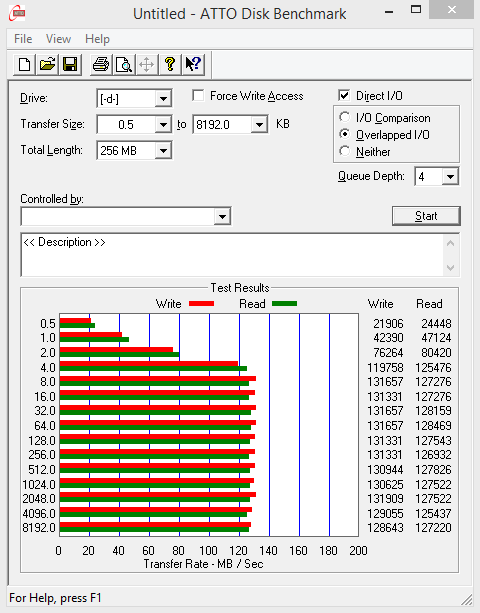Select the Overlapped I/O radio button
The height and width of the screenshot is (613, 480).
point(344,134)
